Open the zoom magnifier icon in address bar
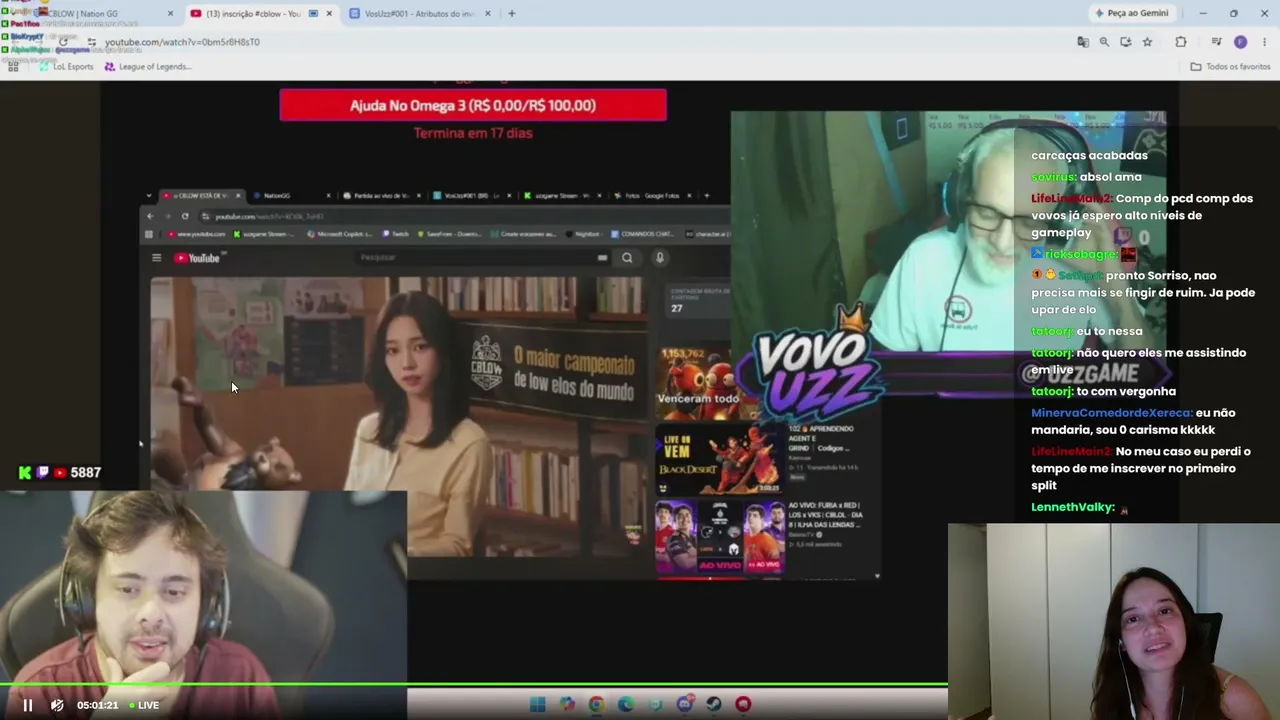1280x720 pixels. (1104, 42)
